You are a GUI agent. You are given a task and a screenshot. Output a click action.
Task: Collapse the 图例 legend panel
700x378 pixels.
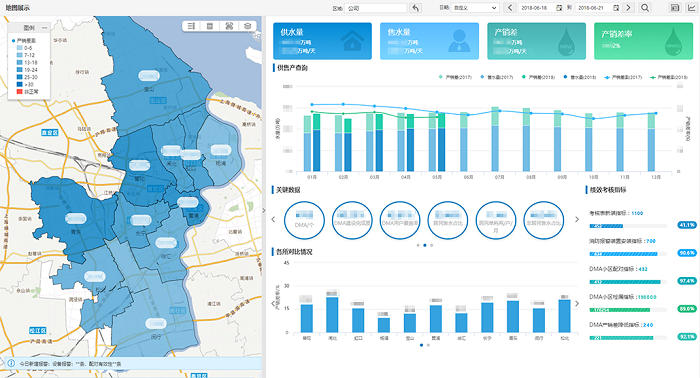(x=44, y=28)
